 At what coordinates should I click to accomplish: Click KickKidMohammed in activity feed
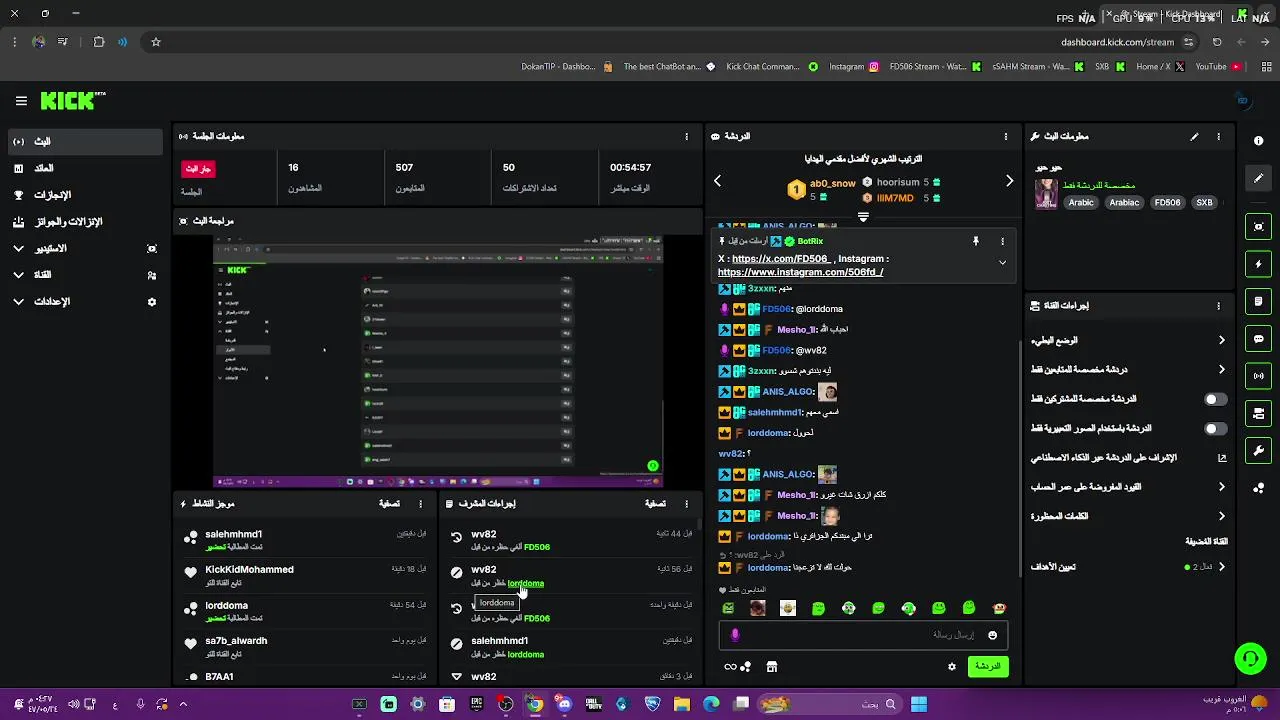(x=249, y=570)
